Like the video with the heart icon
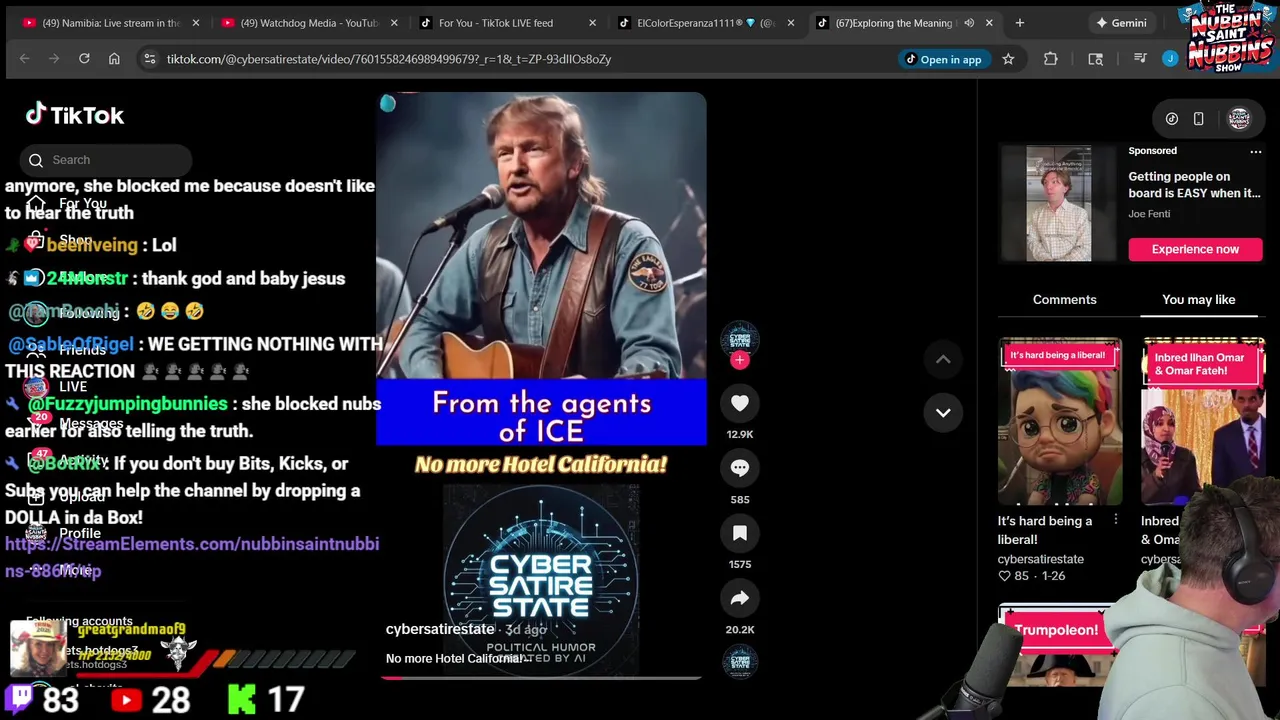The width and height of the screenshot is (1280, 720). pyautogui.click(x=740, y=403)
